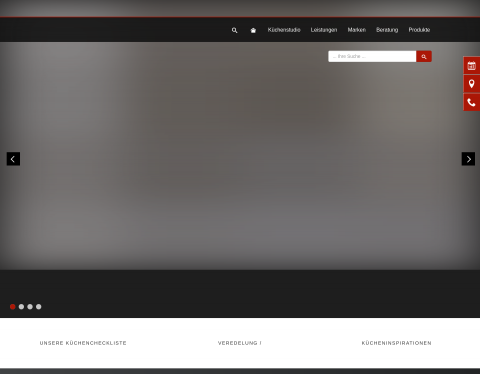480x374 pixels.
Task: Go to previous slide with left arrow
Action: pos(13,159)
